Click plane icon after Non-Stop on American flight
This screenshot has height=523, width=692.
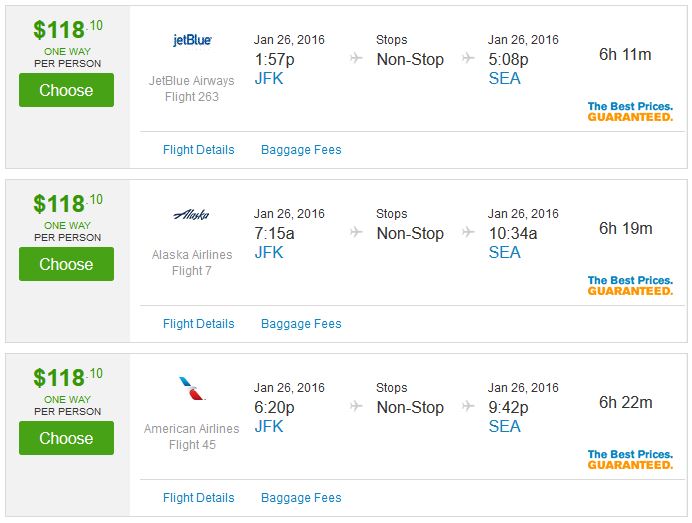[468, 407]
